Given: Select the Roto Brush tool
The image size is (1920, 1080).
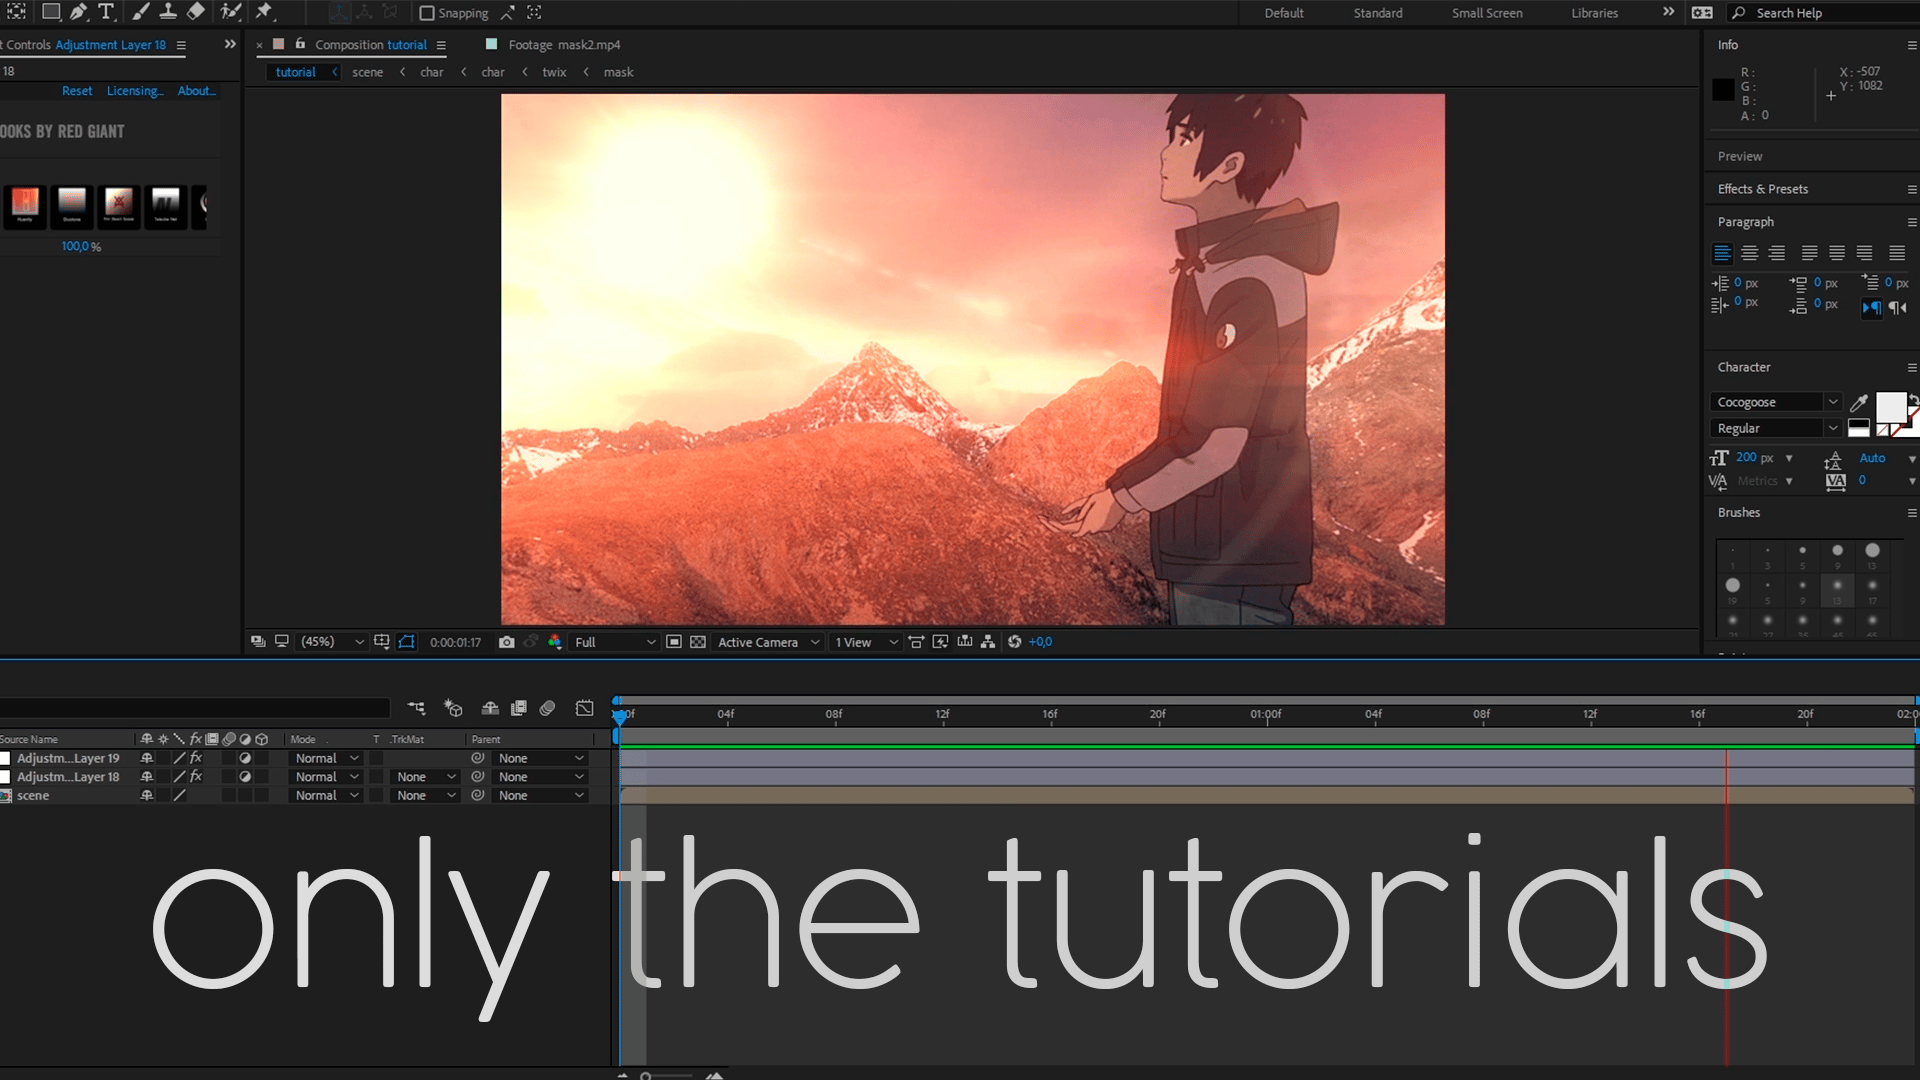Looking at the screenshot, I should 231,12.
